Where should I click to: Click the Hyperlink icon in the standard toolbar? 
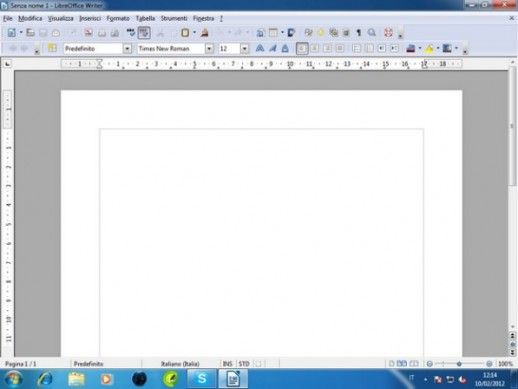(x=260, y=33)
